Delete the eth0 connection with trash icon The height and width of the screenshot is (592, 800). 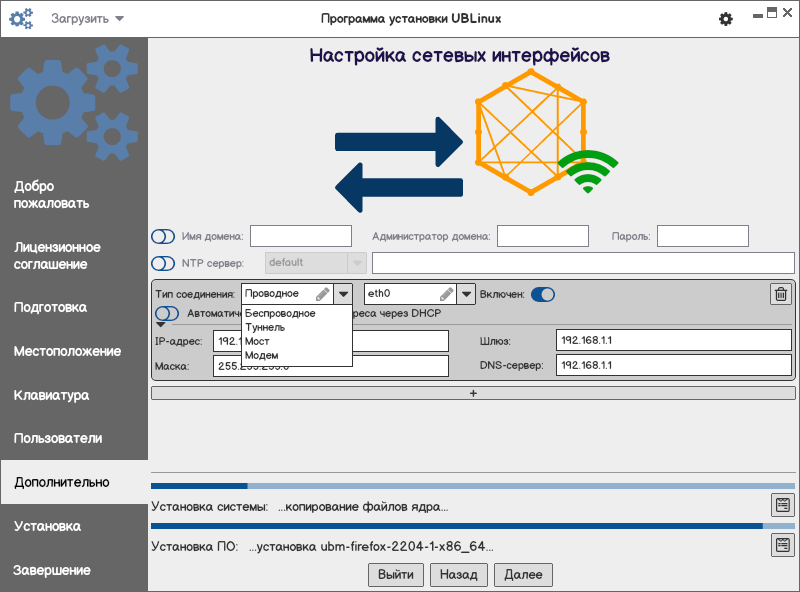[x=781, y=294]
